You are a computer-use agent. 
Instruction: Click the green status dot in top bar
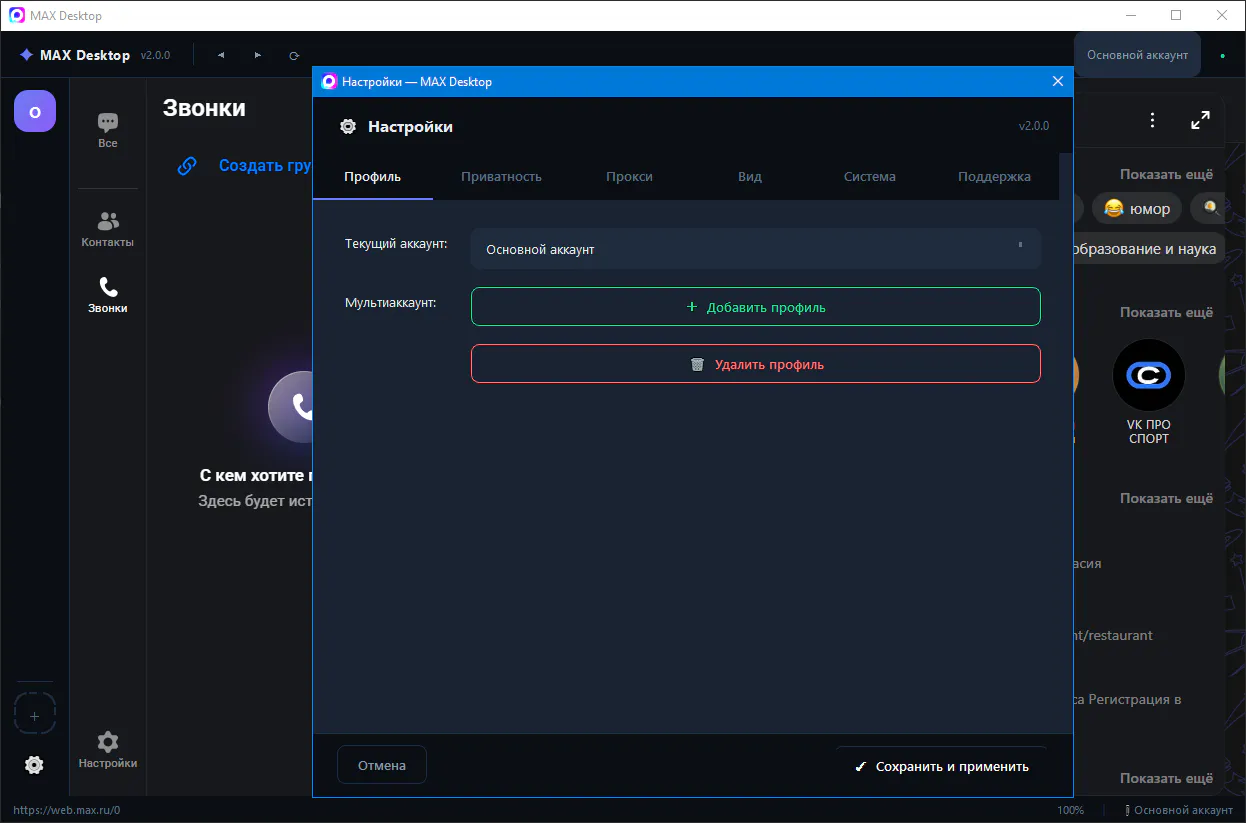tap(1222, 56)
